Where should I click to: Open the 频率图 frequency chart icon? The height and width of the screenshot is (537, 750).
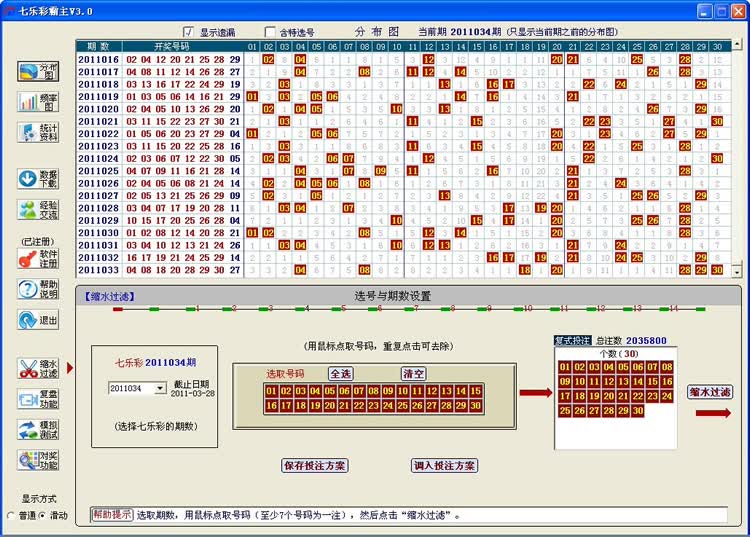[x=38, y=102]
